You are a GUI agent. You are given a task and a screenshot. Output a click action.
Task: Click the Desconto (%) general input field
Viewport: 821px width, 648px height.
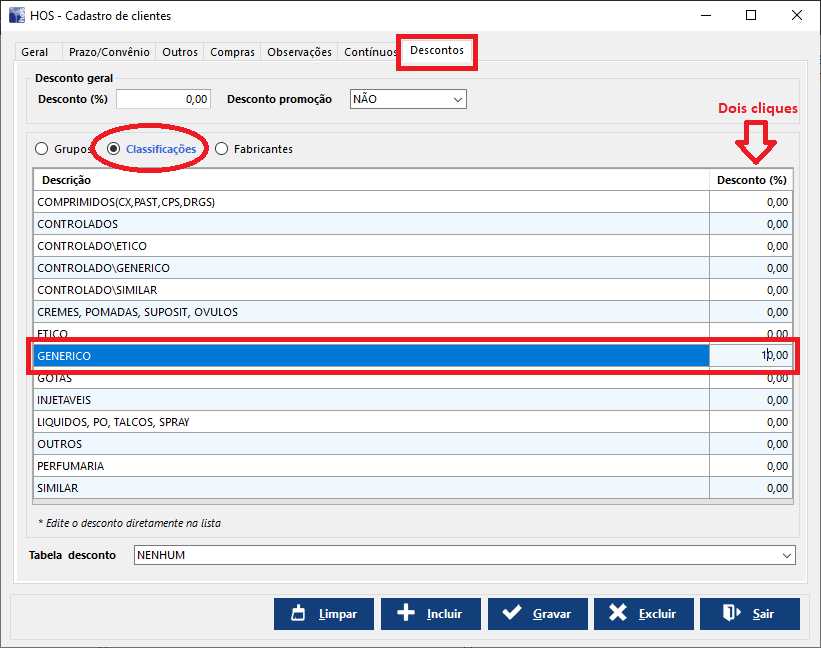[164, 99]
